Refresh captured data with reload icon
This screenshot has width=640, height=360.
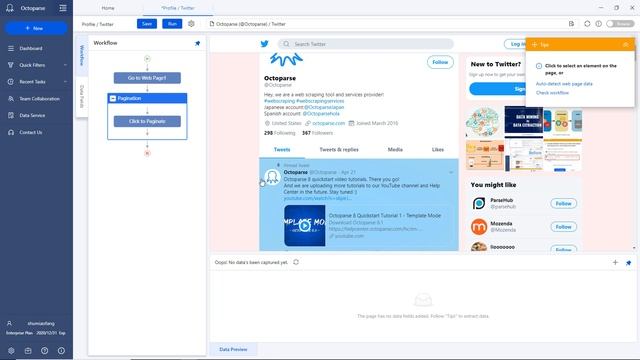[x=296, y=262]
